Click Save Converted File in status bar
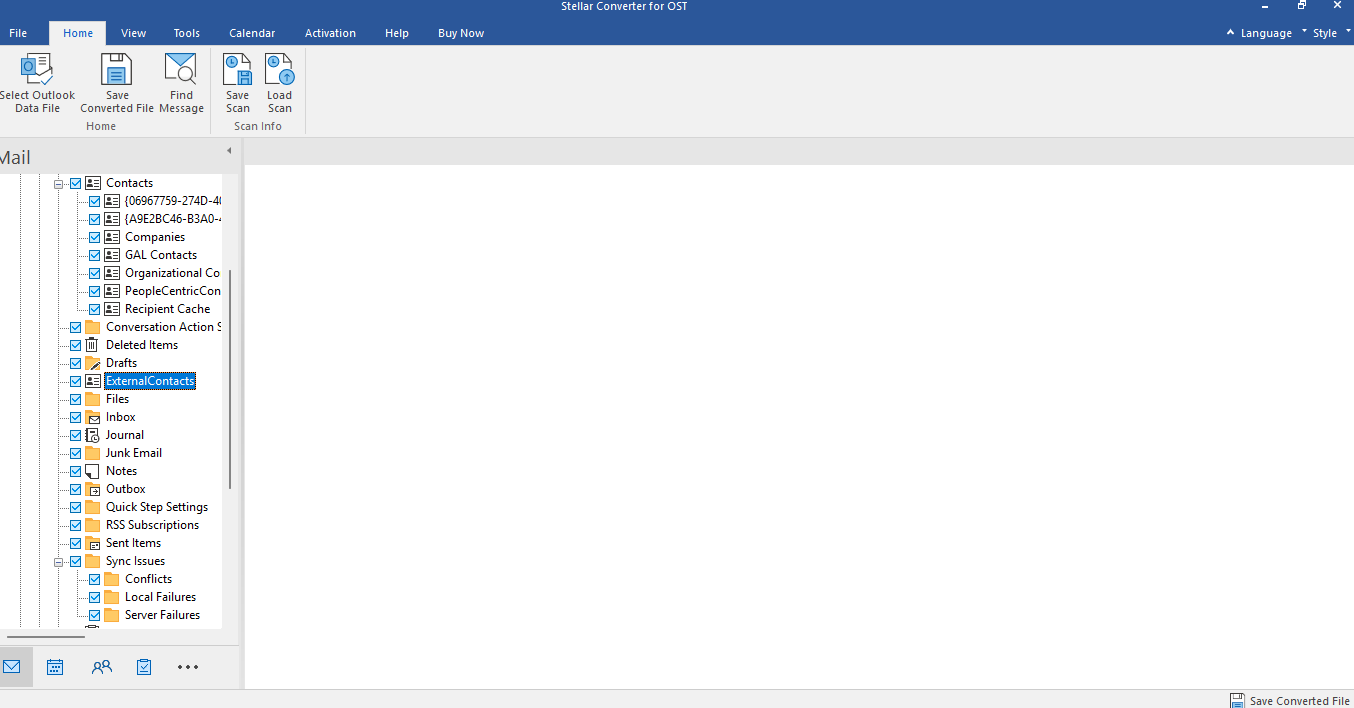 click(x=1290, y=700)
